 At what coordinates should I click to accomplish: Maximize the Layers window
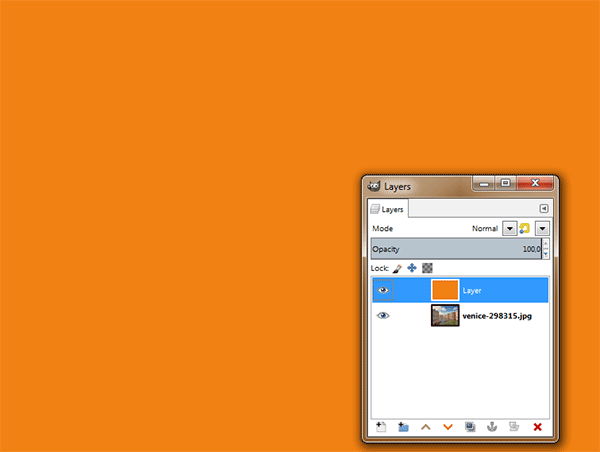click(x=505, y=183)
